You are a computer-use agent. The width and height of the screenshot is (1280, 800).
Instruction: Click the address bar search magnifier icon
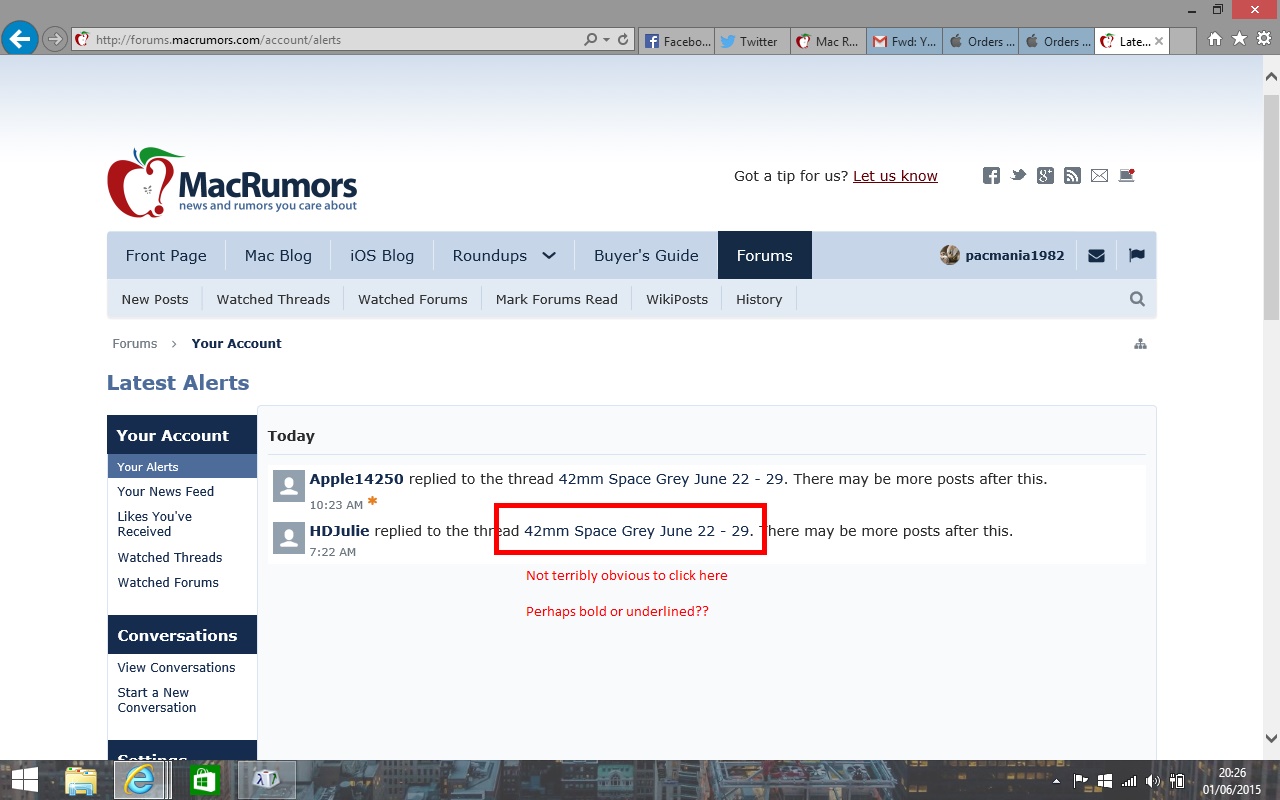590,40
